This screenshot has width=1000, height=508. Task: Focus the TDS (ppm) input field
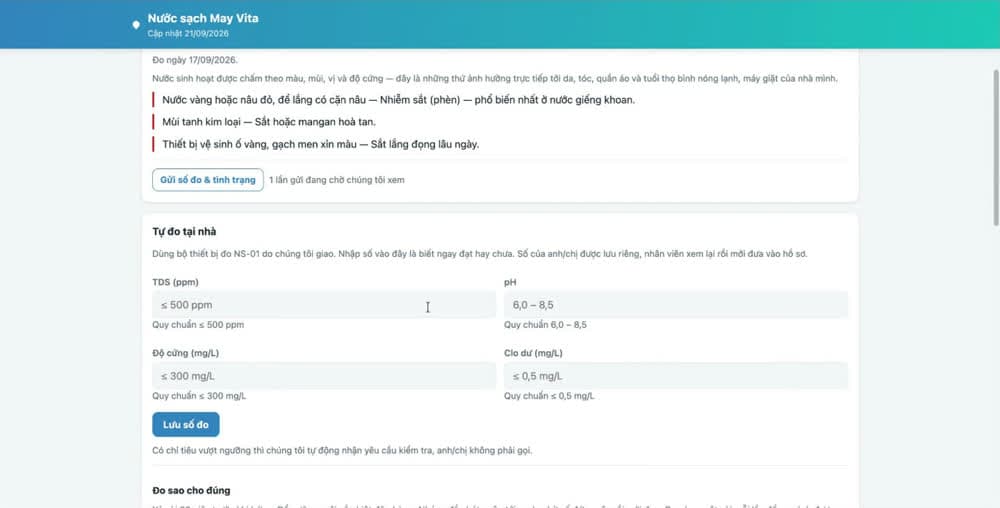[x=323, y=305]
